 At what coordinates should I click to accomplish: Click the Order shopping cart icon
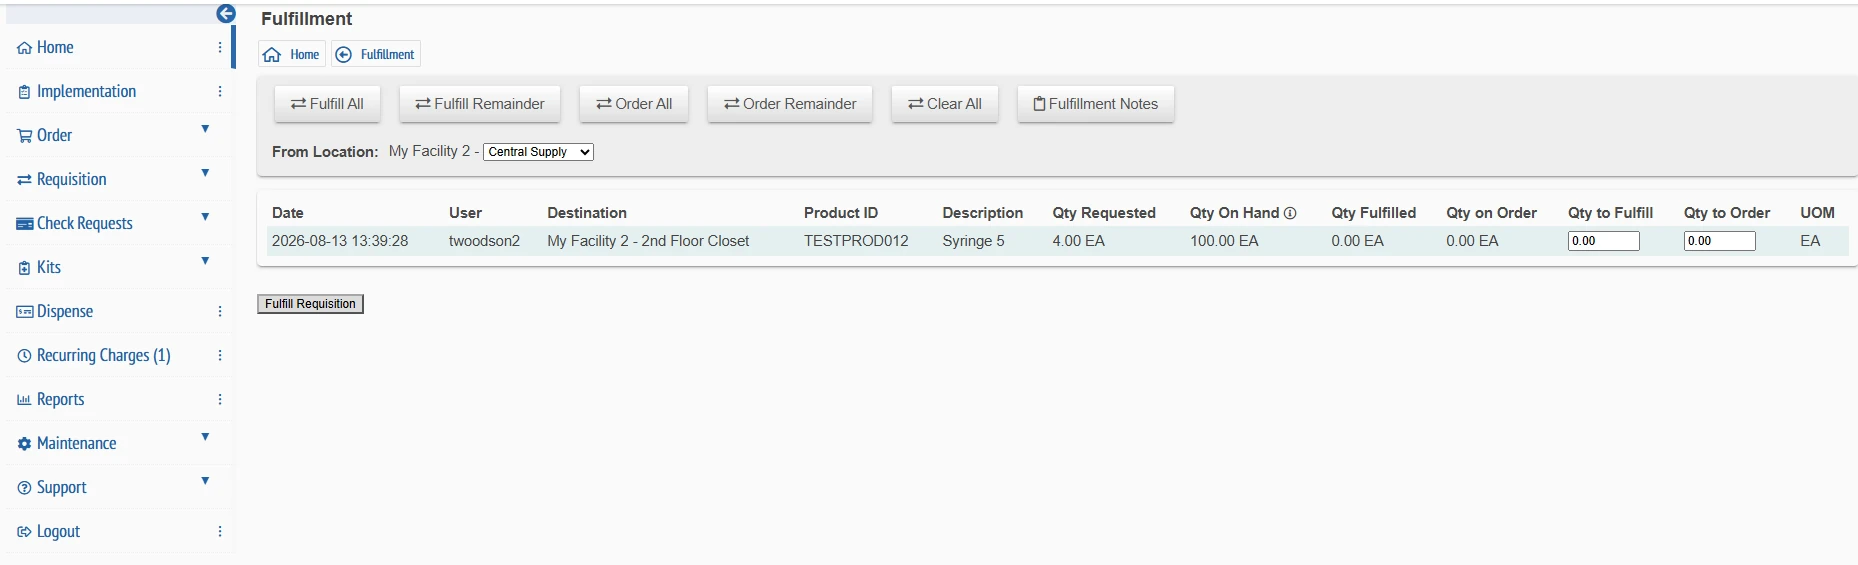coord(25,136)
